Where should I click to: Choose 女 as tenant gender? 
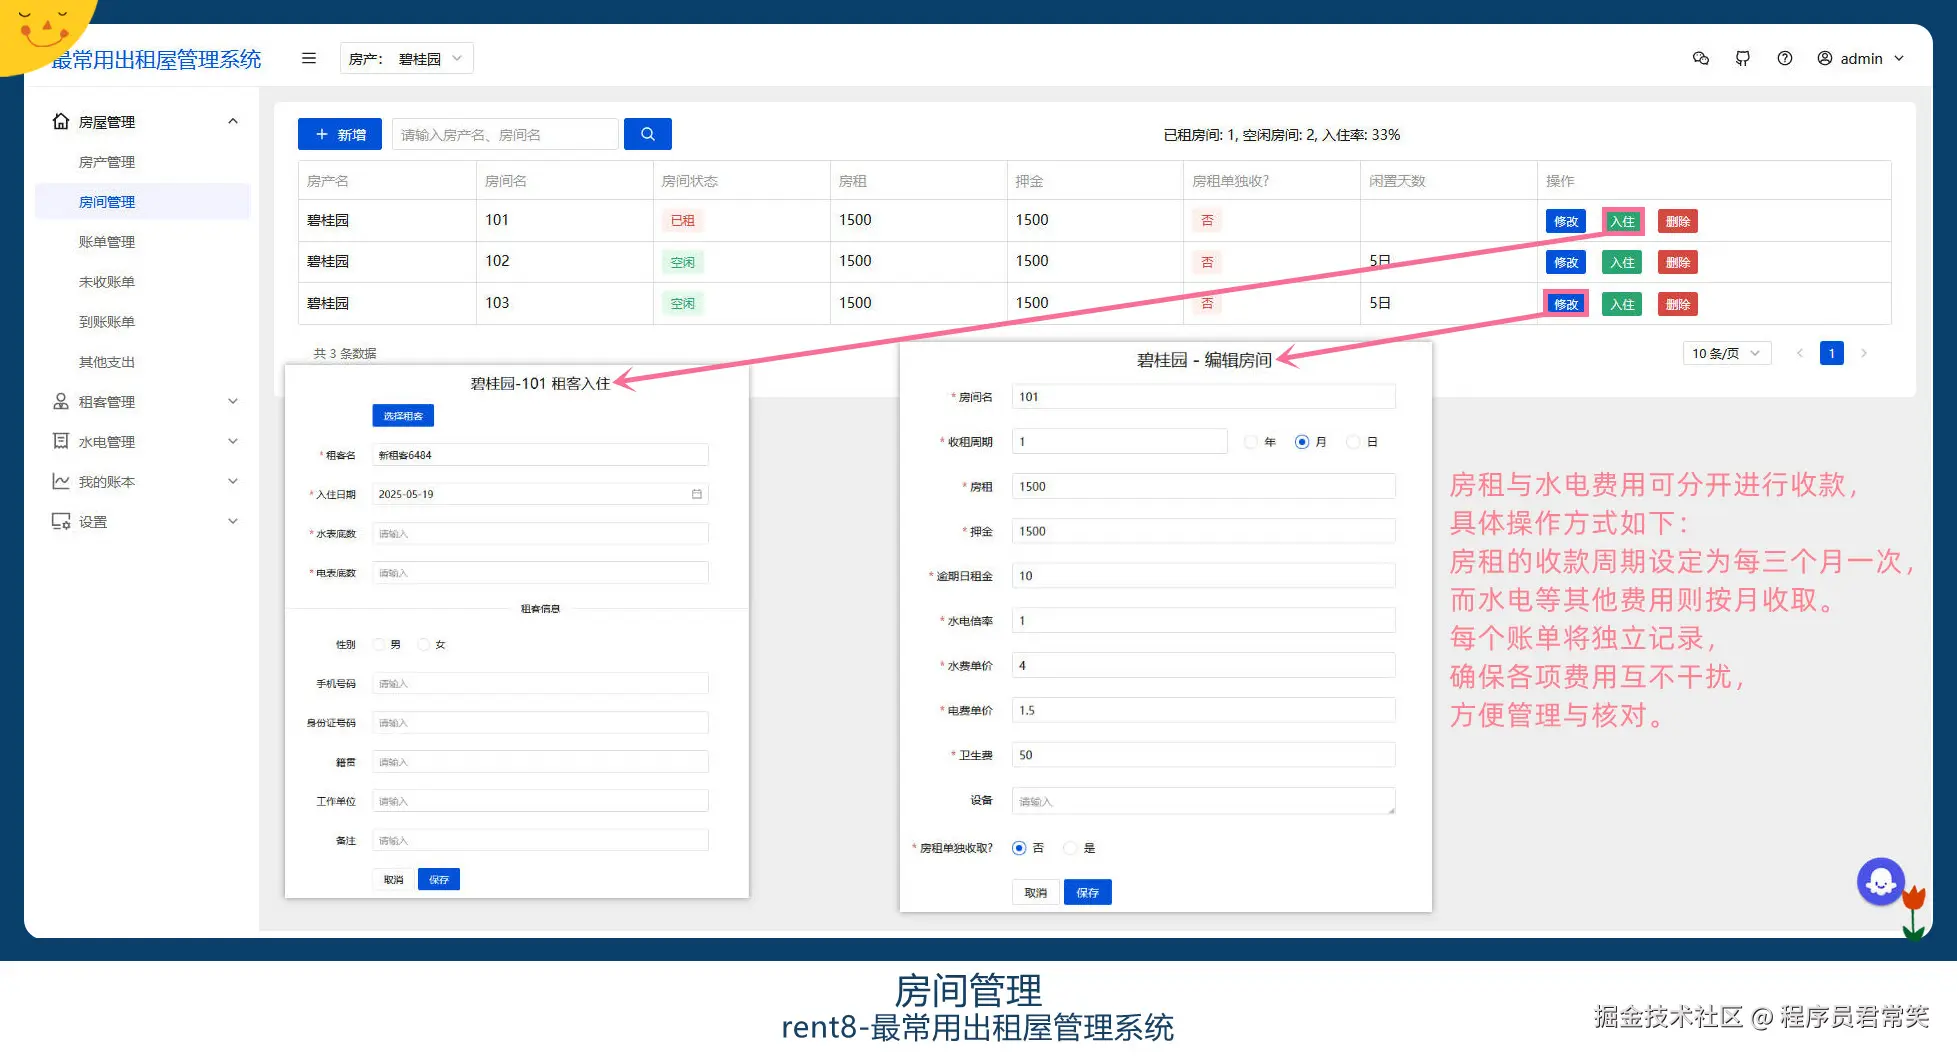(x=423, y=644)
